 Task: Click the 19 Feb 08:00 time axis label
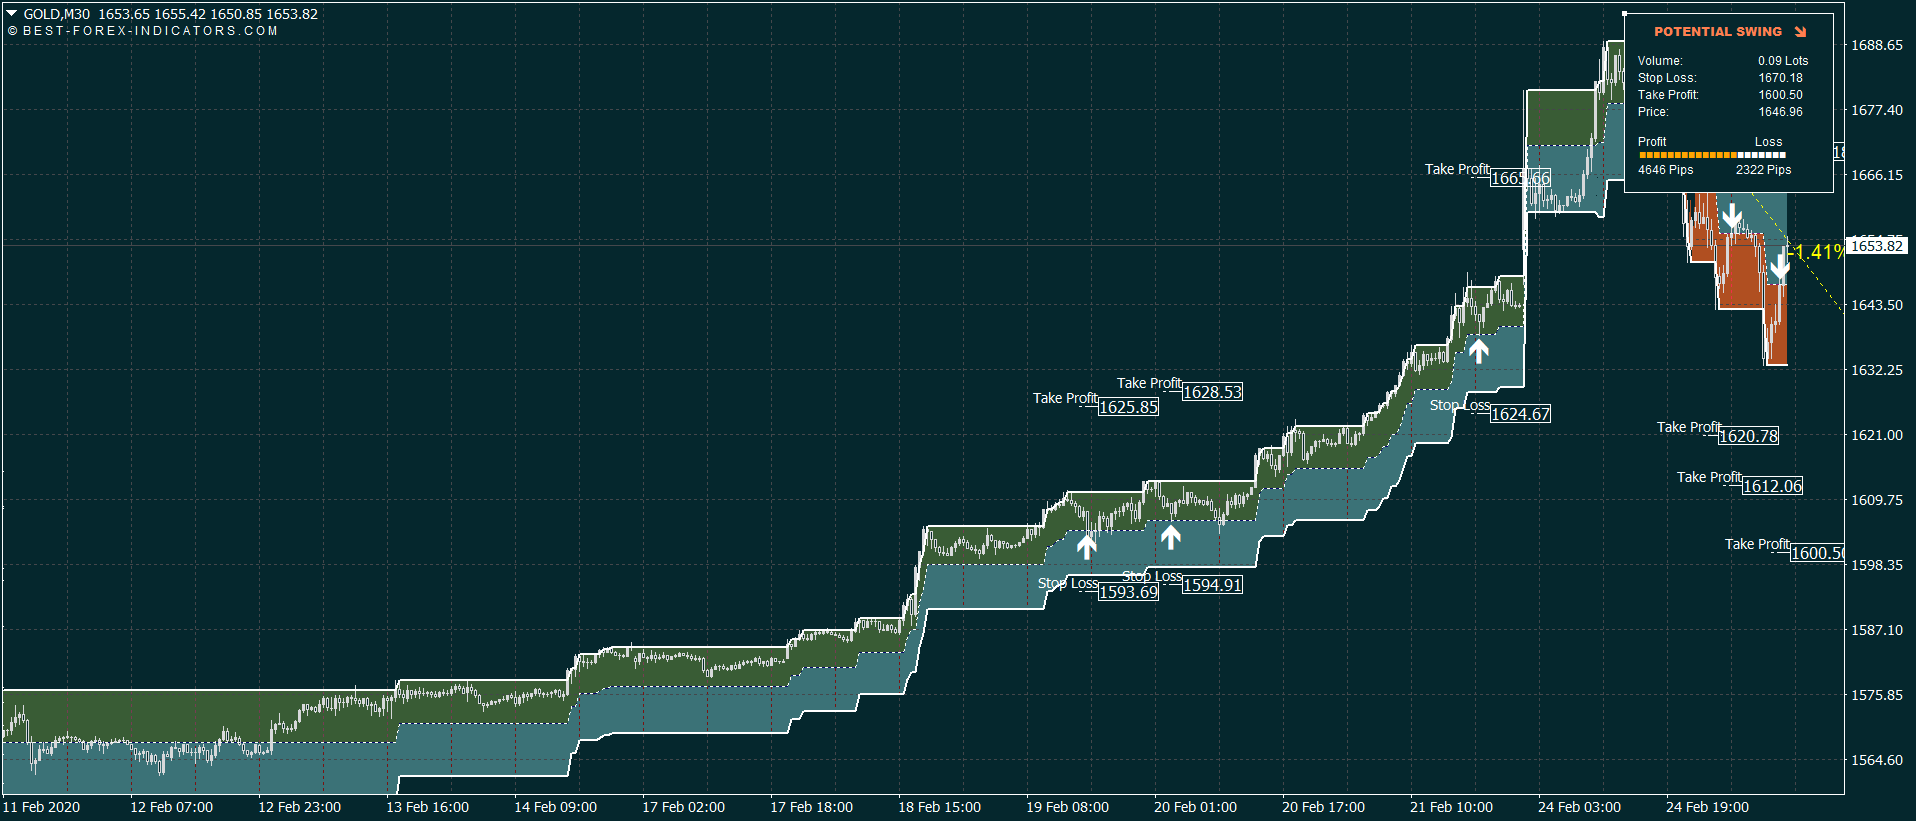1067,807
